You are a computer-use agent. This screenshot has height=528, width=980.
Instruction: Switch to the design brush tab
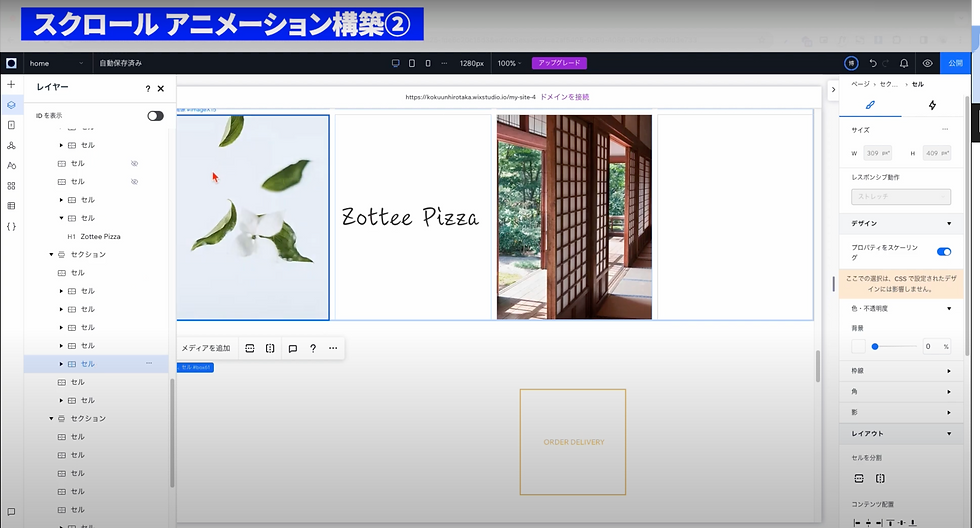(x=869, y=105)
